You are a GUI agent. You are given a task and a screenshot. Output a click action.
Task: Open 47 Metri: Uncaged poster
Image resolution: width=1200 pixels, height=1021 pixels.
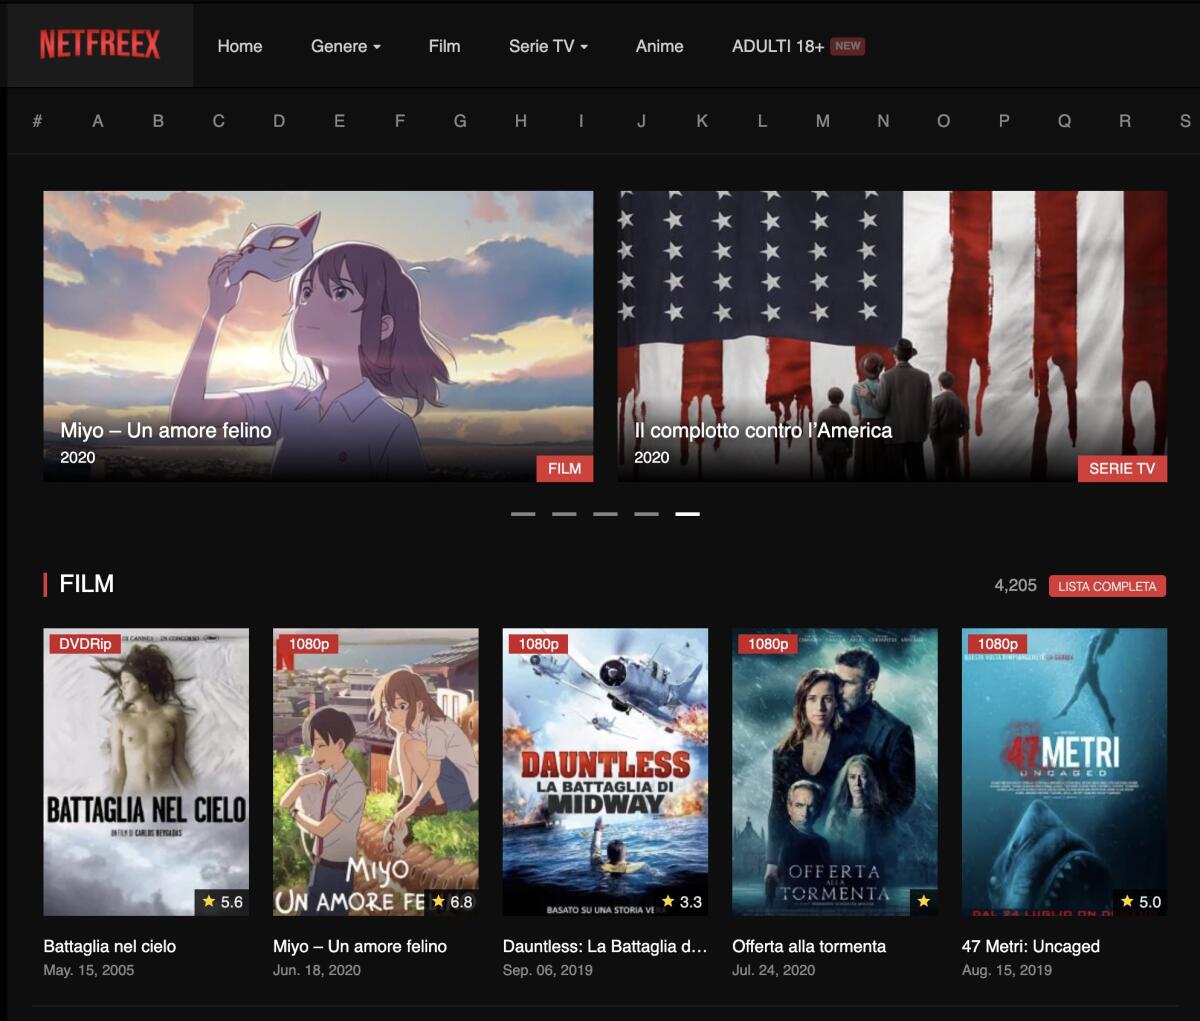pyautogui.click(x=1064, y=771)
